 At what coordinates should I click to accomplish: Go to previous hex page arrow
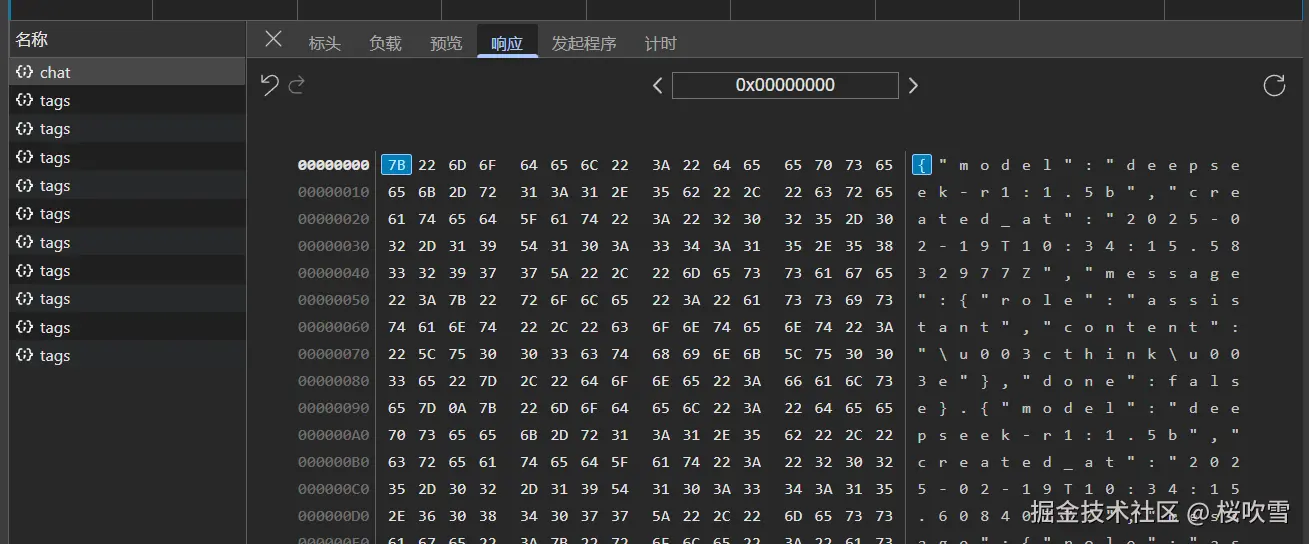[657, 86]
